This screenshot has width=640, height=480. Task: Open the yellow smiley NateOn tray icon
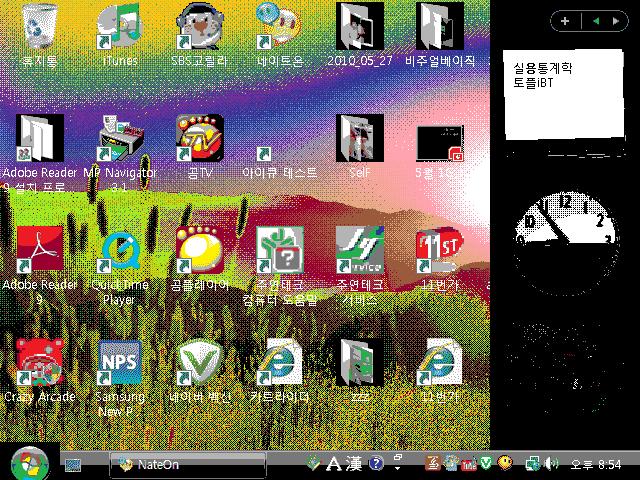[505, 463]
